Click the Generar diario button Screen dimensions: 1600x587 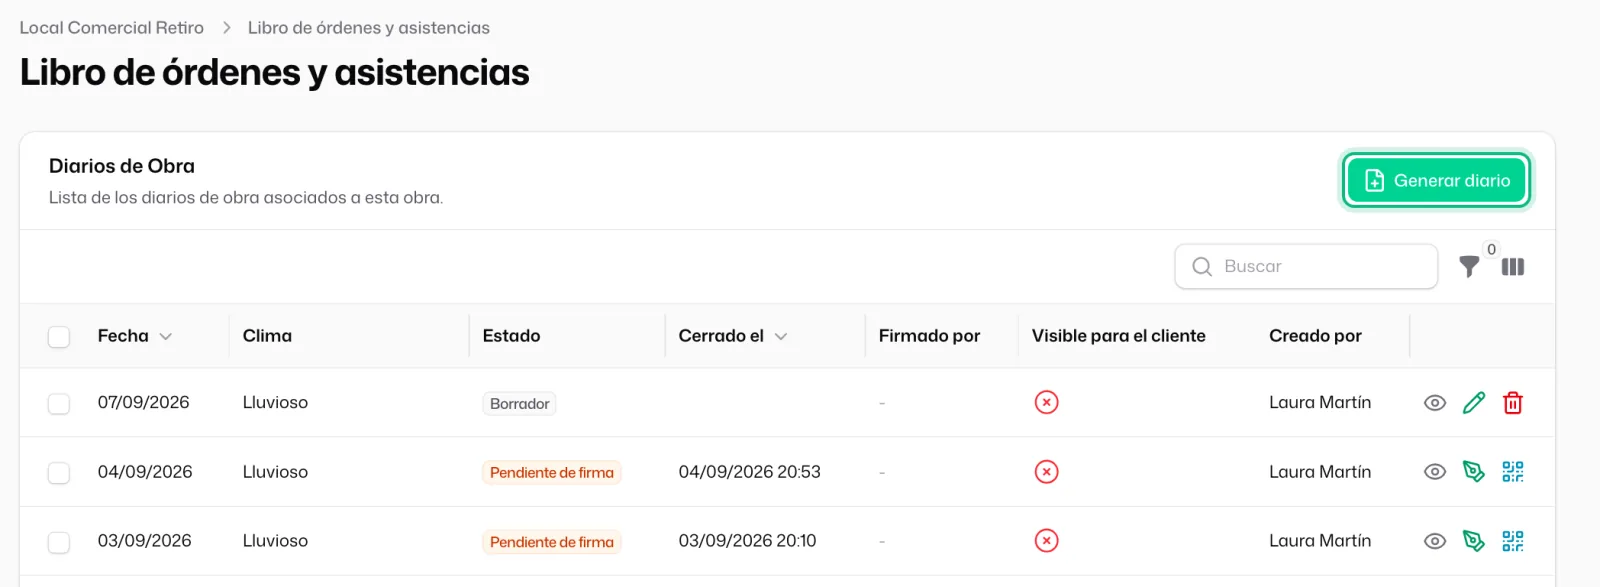(1436, 181)
